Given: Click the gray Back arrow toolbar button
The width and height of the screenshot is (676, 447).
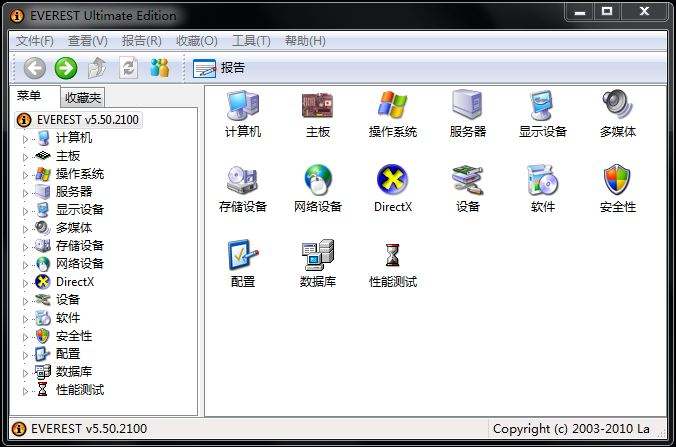Looking at the screenshot, I should [34, 68].
